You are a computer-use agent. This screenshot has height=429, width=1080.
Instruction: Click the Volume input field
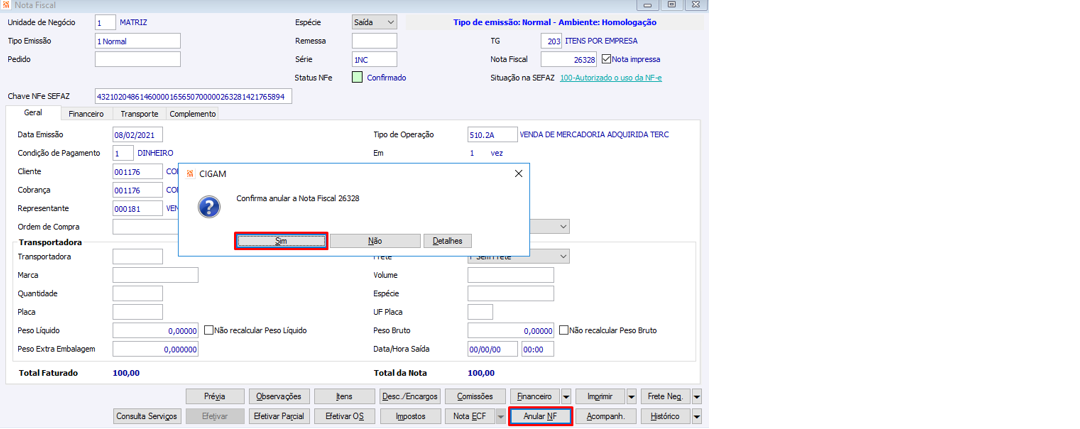(x=510, y=275)
